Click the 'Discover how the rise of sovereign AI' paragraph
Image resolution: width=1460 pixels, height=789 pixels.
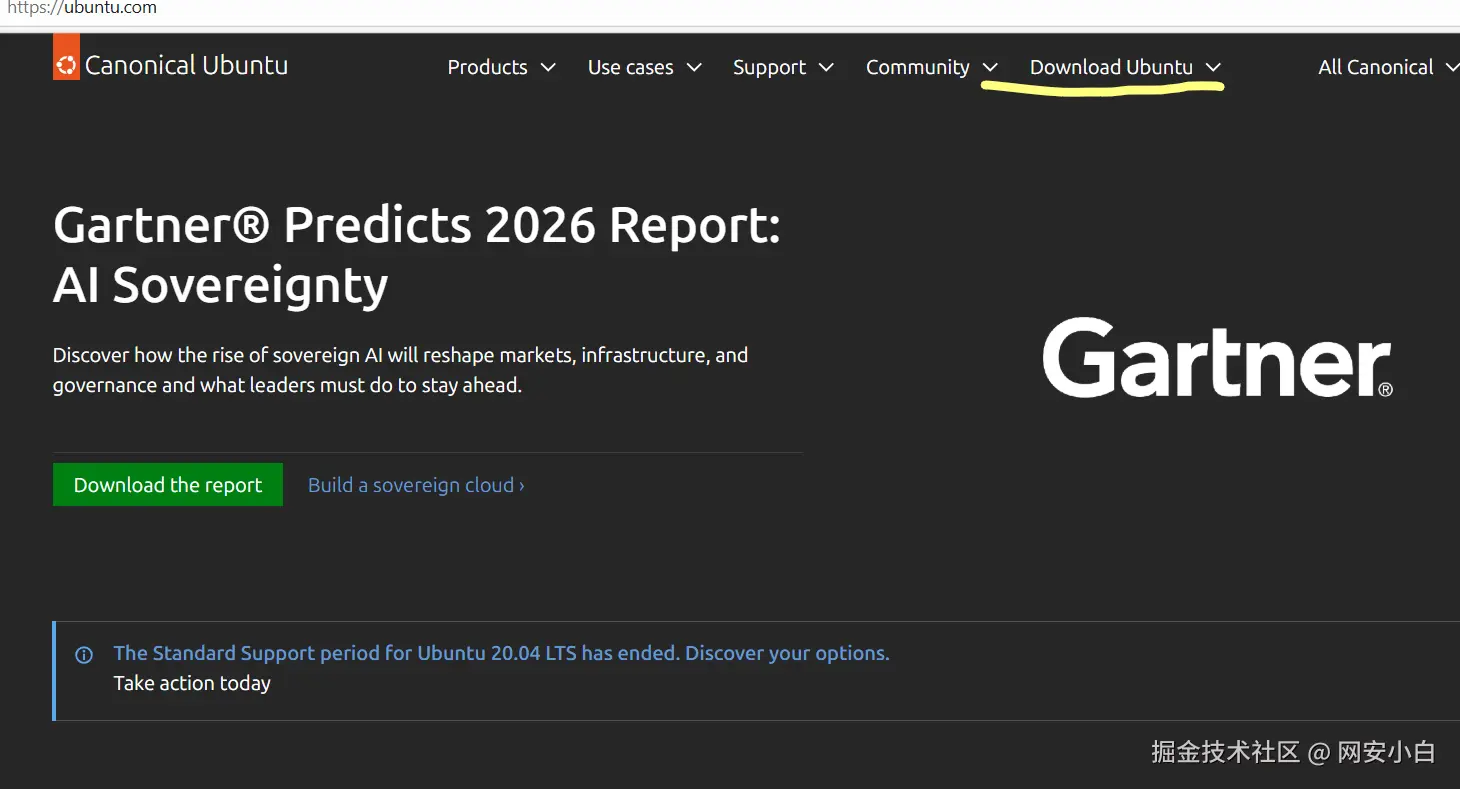(400, 370)
